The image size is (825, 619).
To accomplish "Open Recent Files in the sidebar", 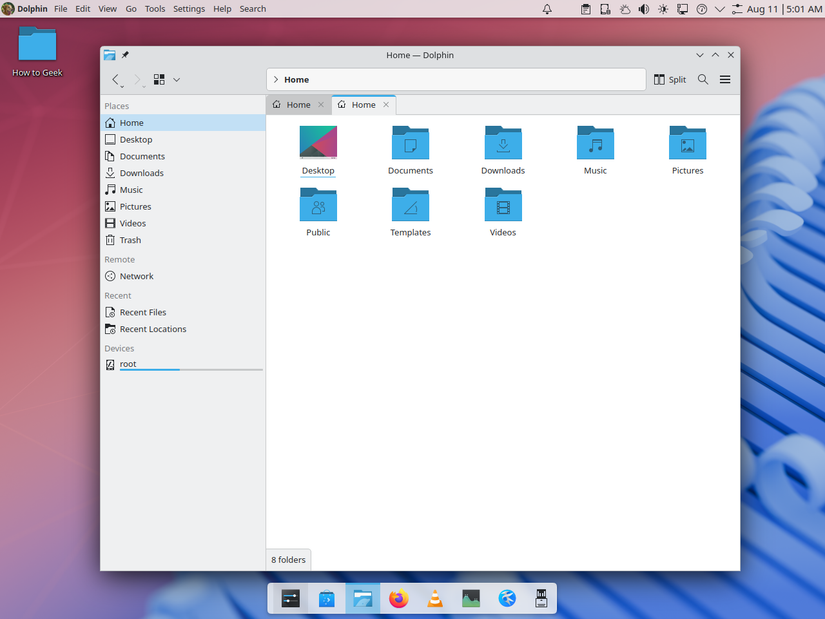I will point(142,311).
